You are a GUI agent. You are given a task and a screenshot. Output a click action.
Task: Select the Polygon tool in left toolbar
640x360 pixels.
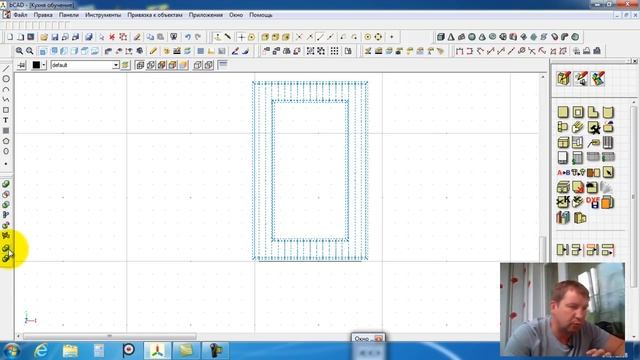pos(6,141)
